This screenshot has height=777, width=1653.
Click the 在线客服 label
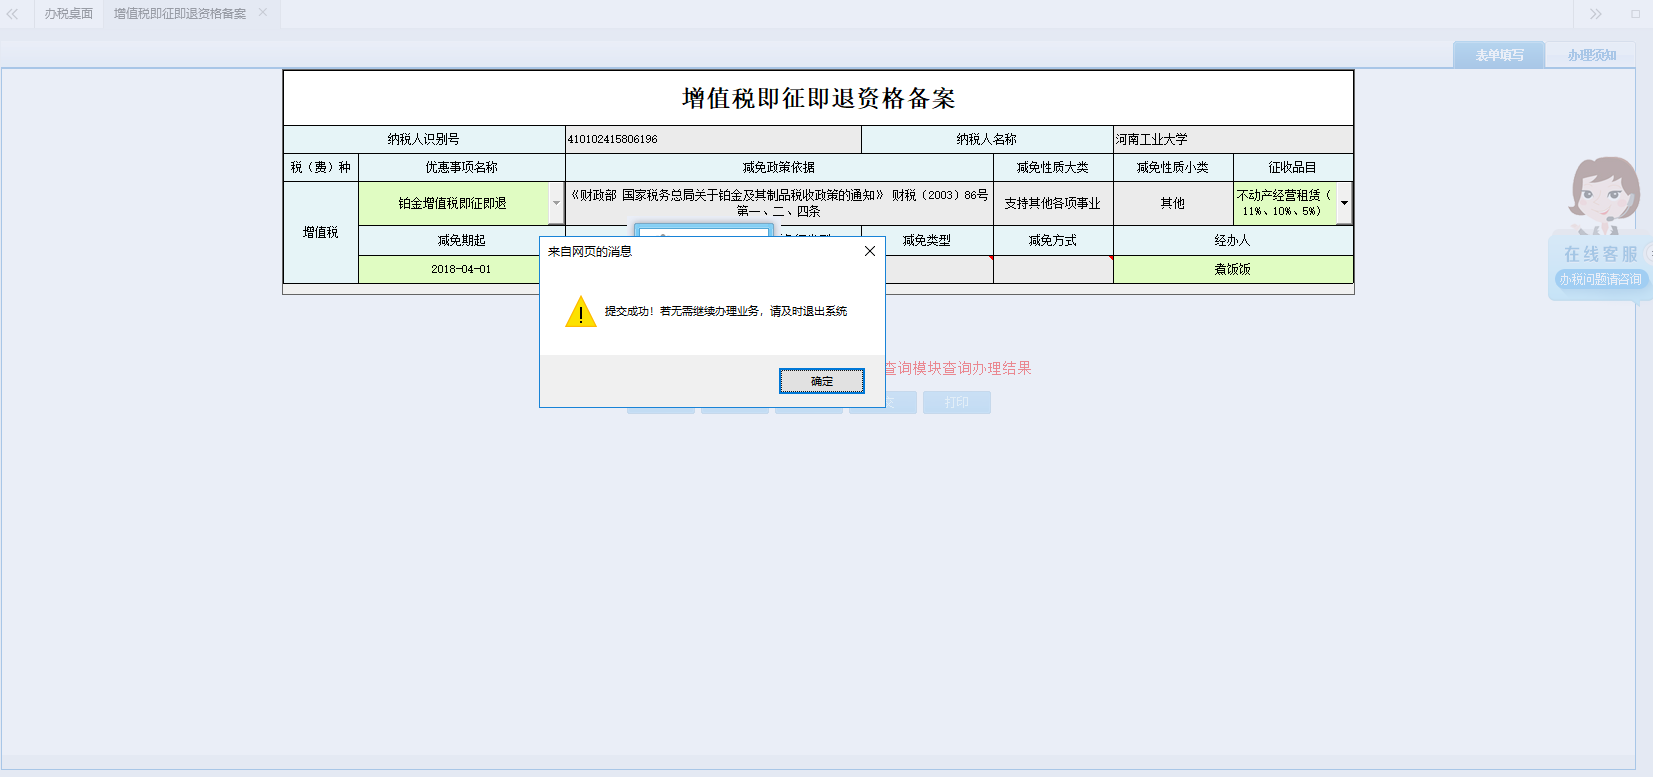click(1600, 254)
